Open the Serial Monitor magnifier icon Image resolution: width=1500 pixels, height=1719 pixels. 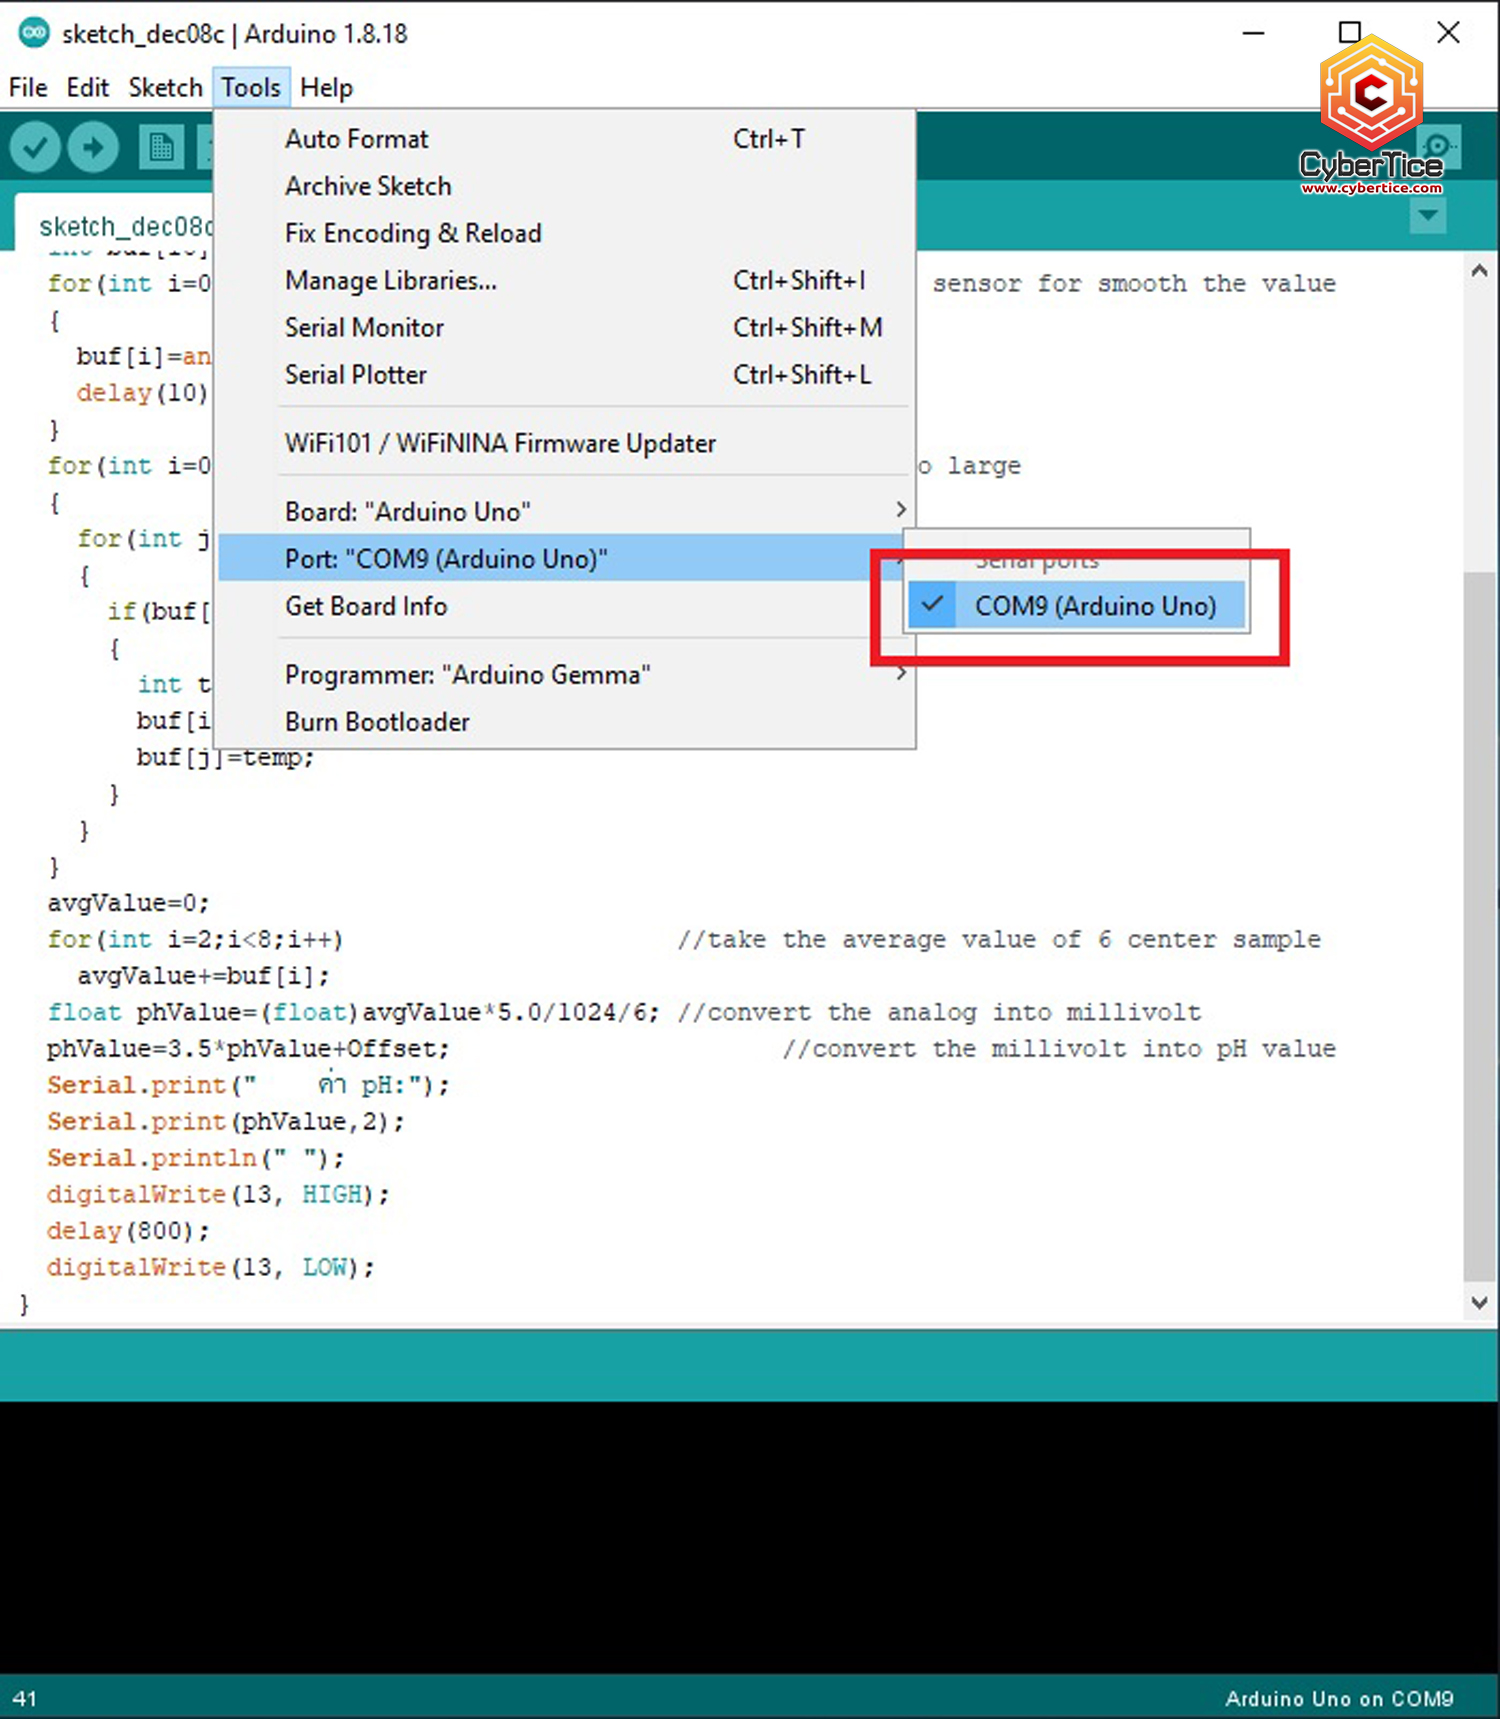[x=1438, y=146]
